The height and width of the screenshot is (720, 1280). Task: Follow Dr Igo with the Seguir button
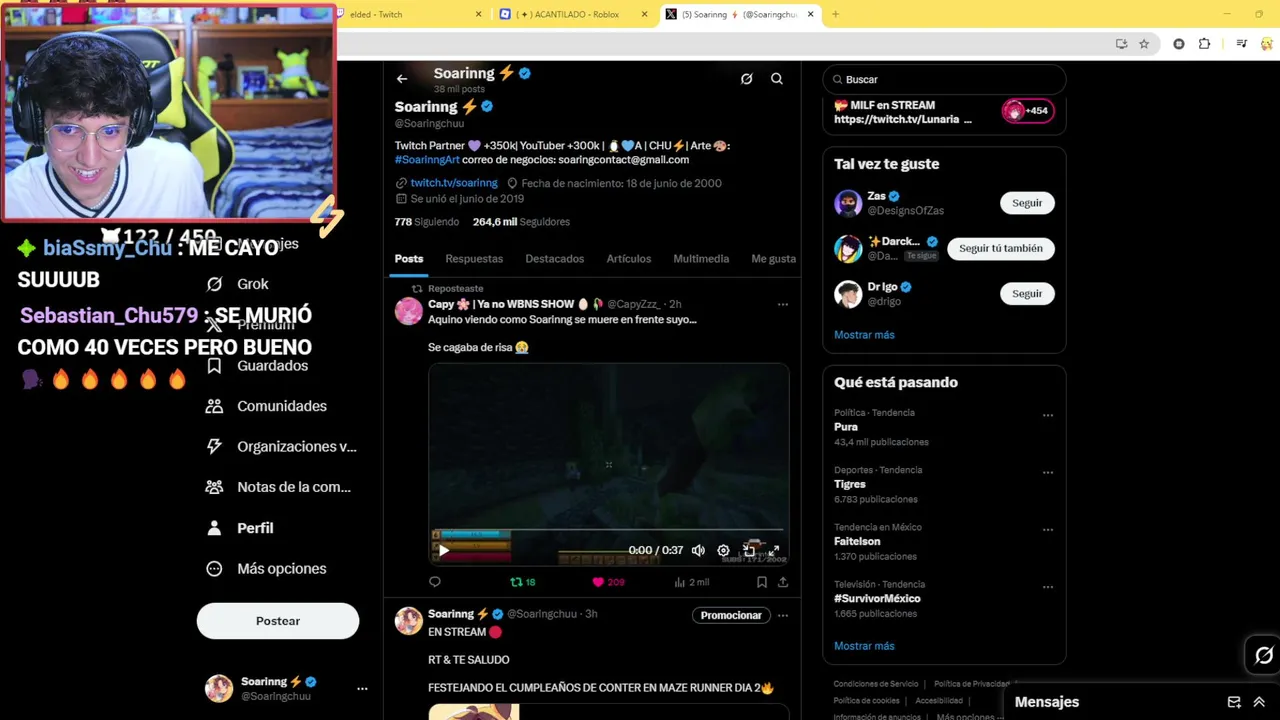[1027, 294]
